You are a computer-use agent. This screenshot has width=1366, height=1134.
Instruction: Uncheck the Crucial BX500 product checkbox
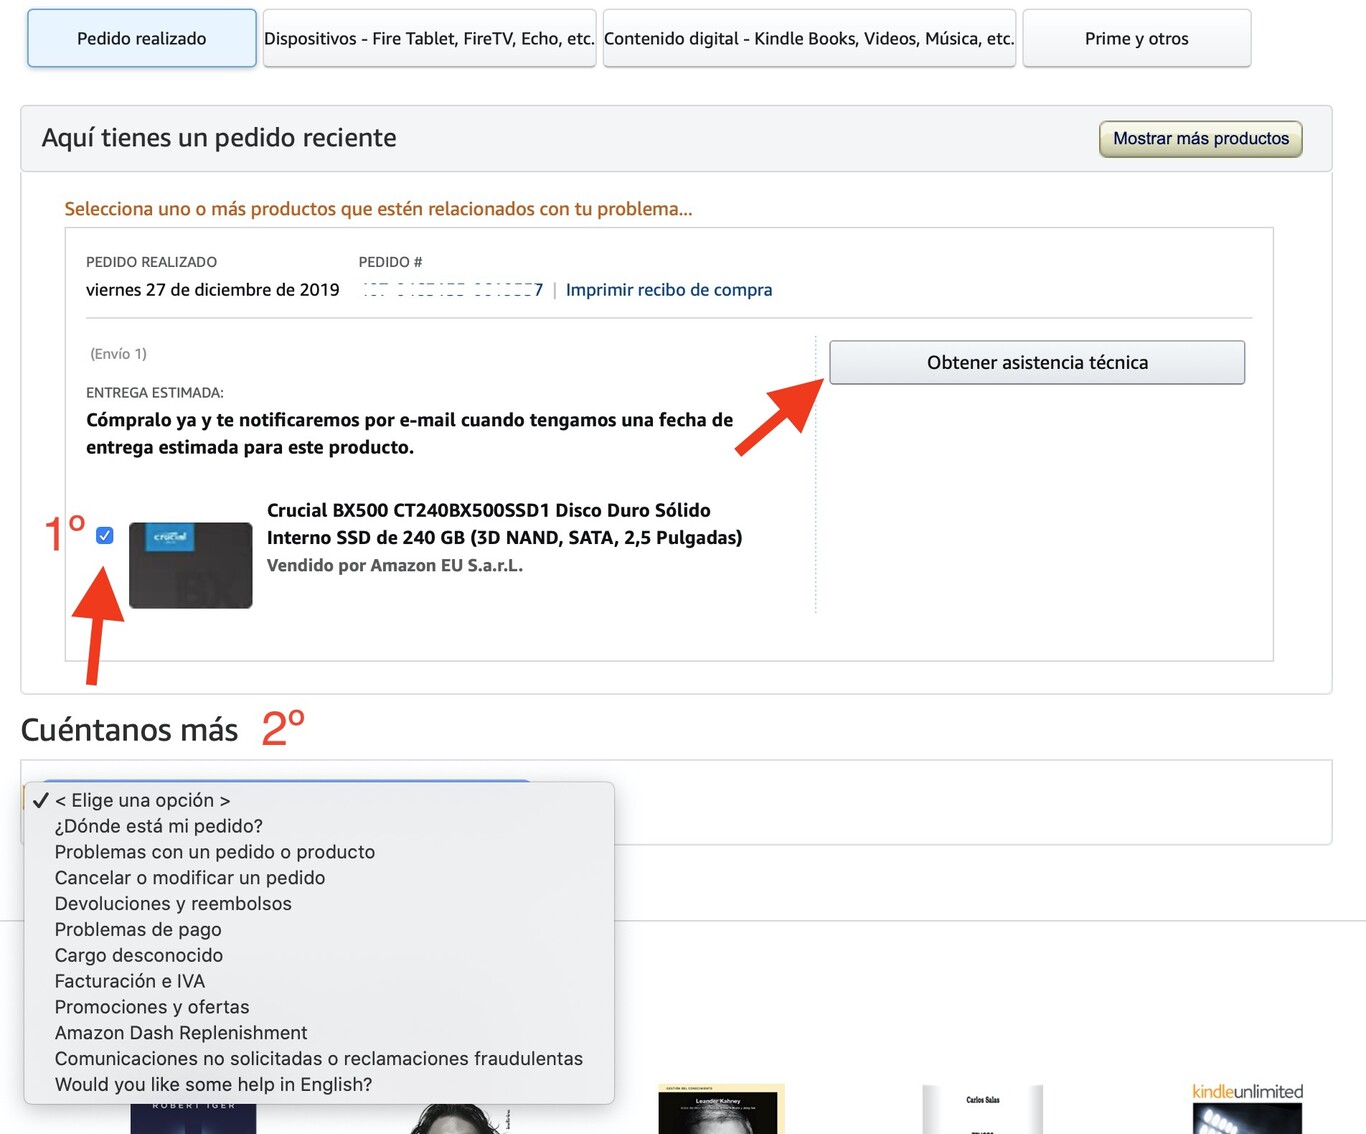coord(105,536)
